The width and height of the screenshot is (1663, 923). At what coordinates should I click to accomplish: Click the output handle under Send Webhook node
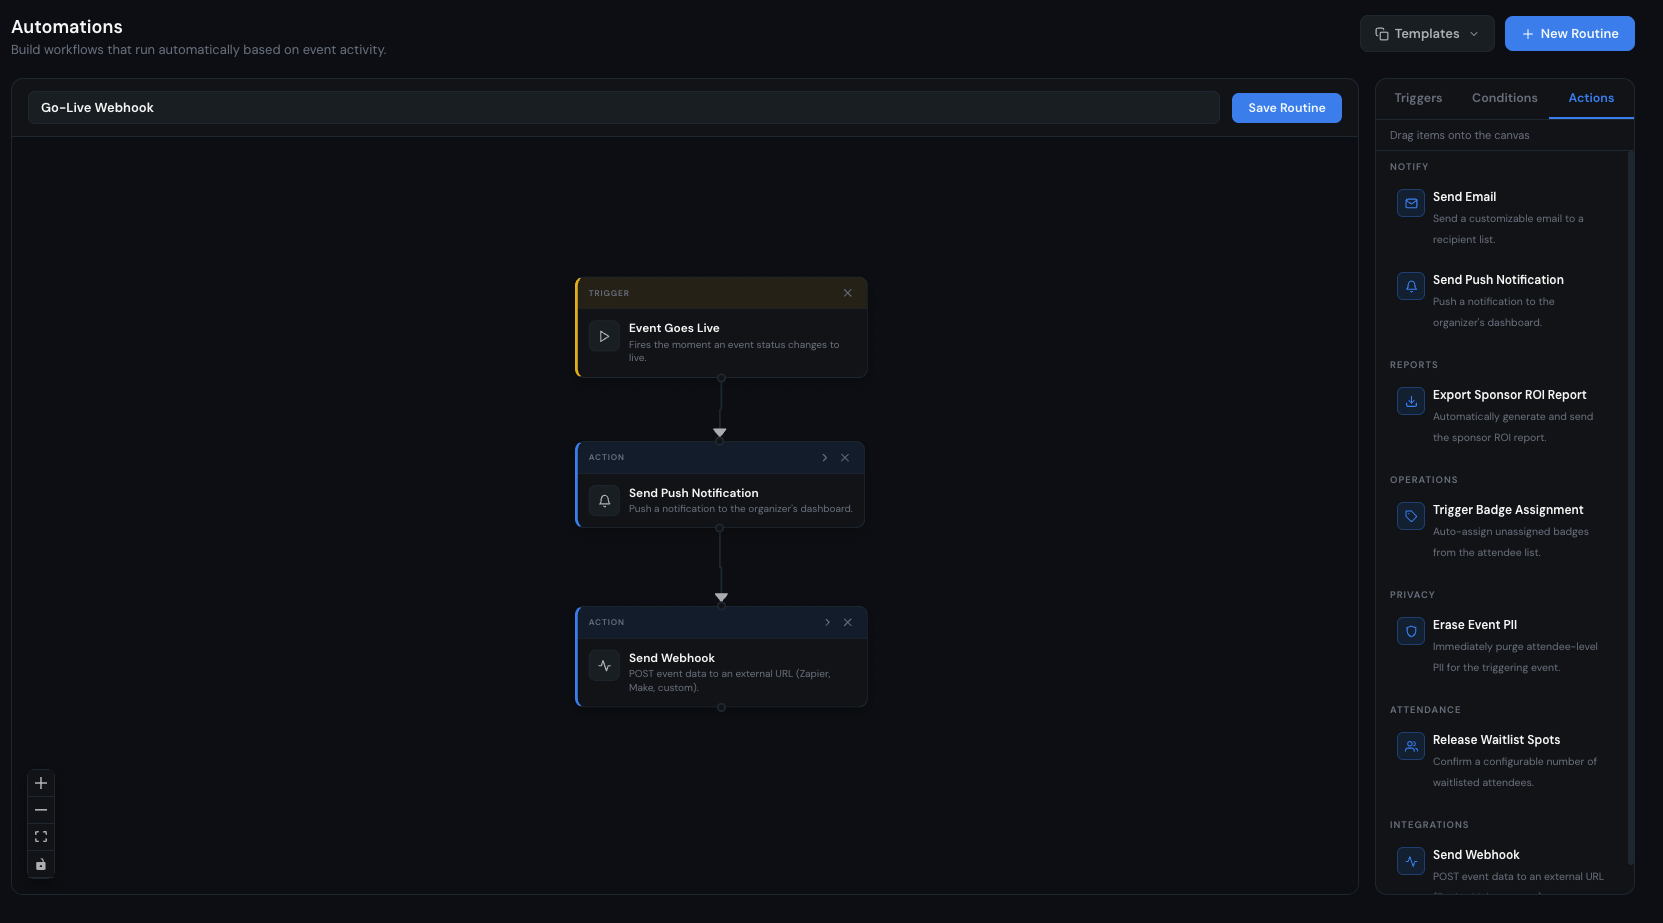pos(721,707)
